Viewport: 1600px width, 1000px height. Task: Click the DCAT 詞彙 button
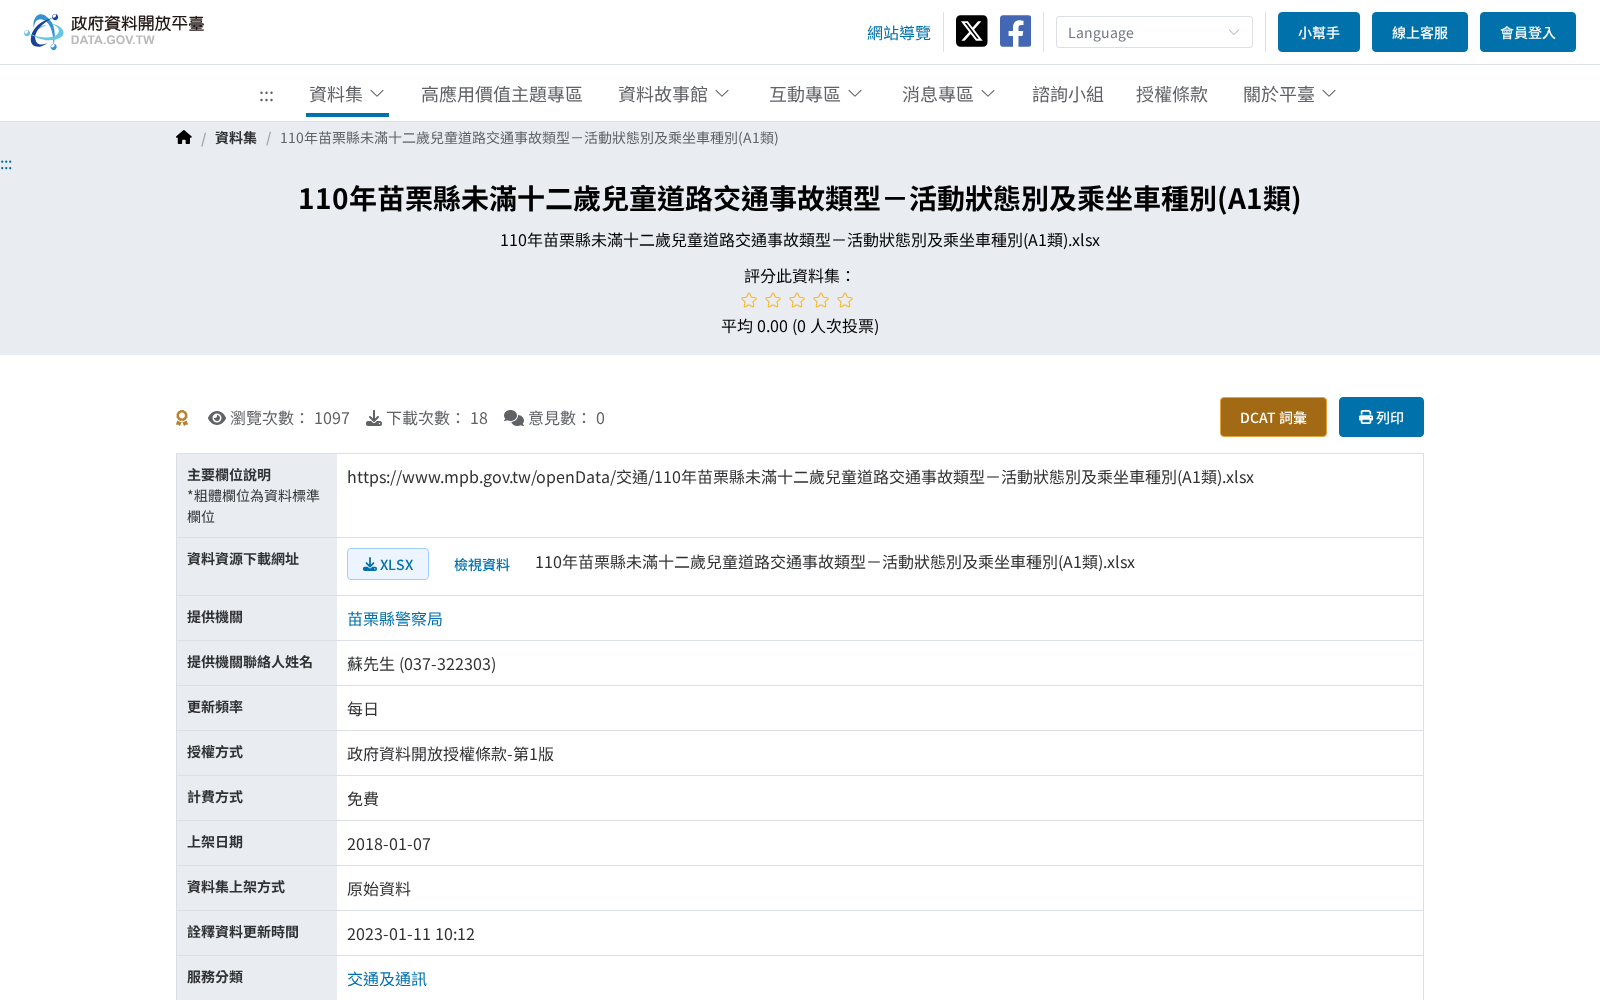[x=1273, y=417]
